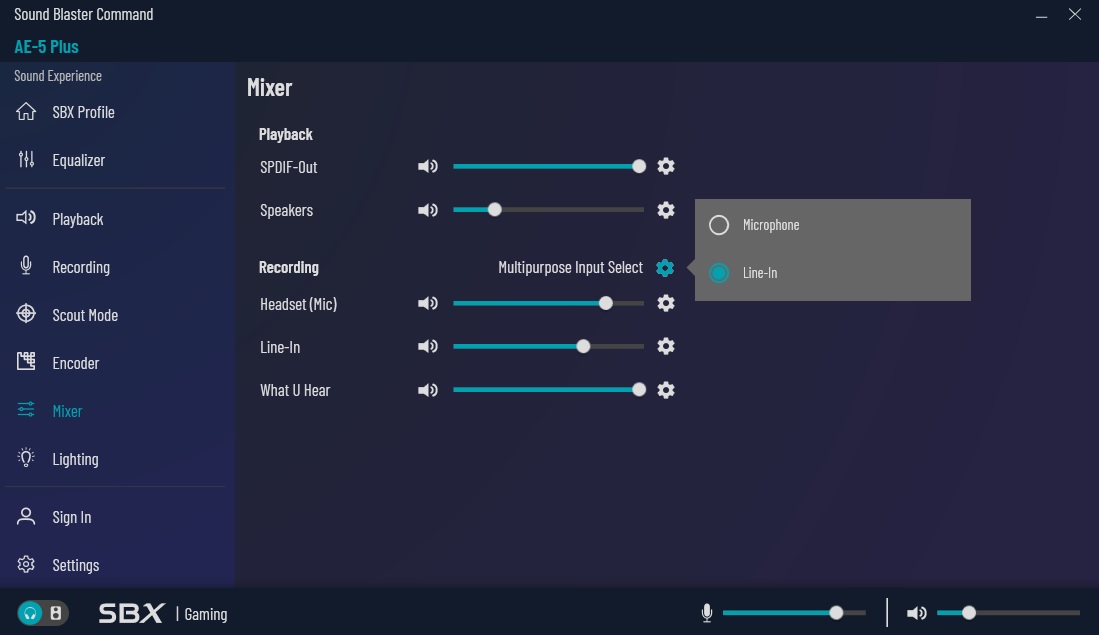Click the microphone icon in bottom bar
The height and width of the screenshot is (635, 1099).
707,613
